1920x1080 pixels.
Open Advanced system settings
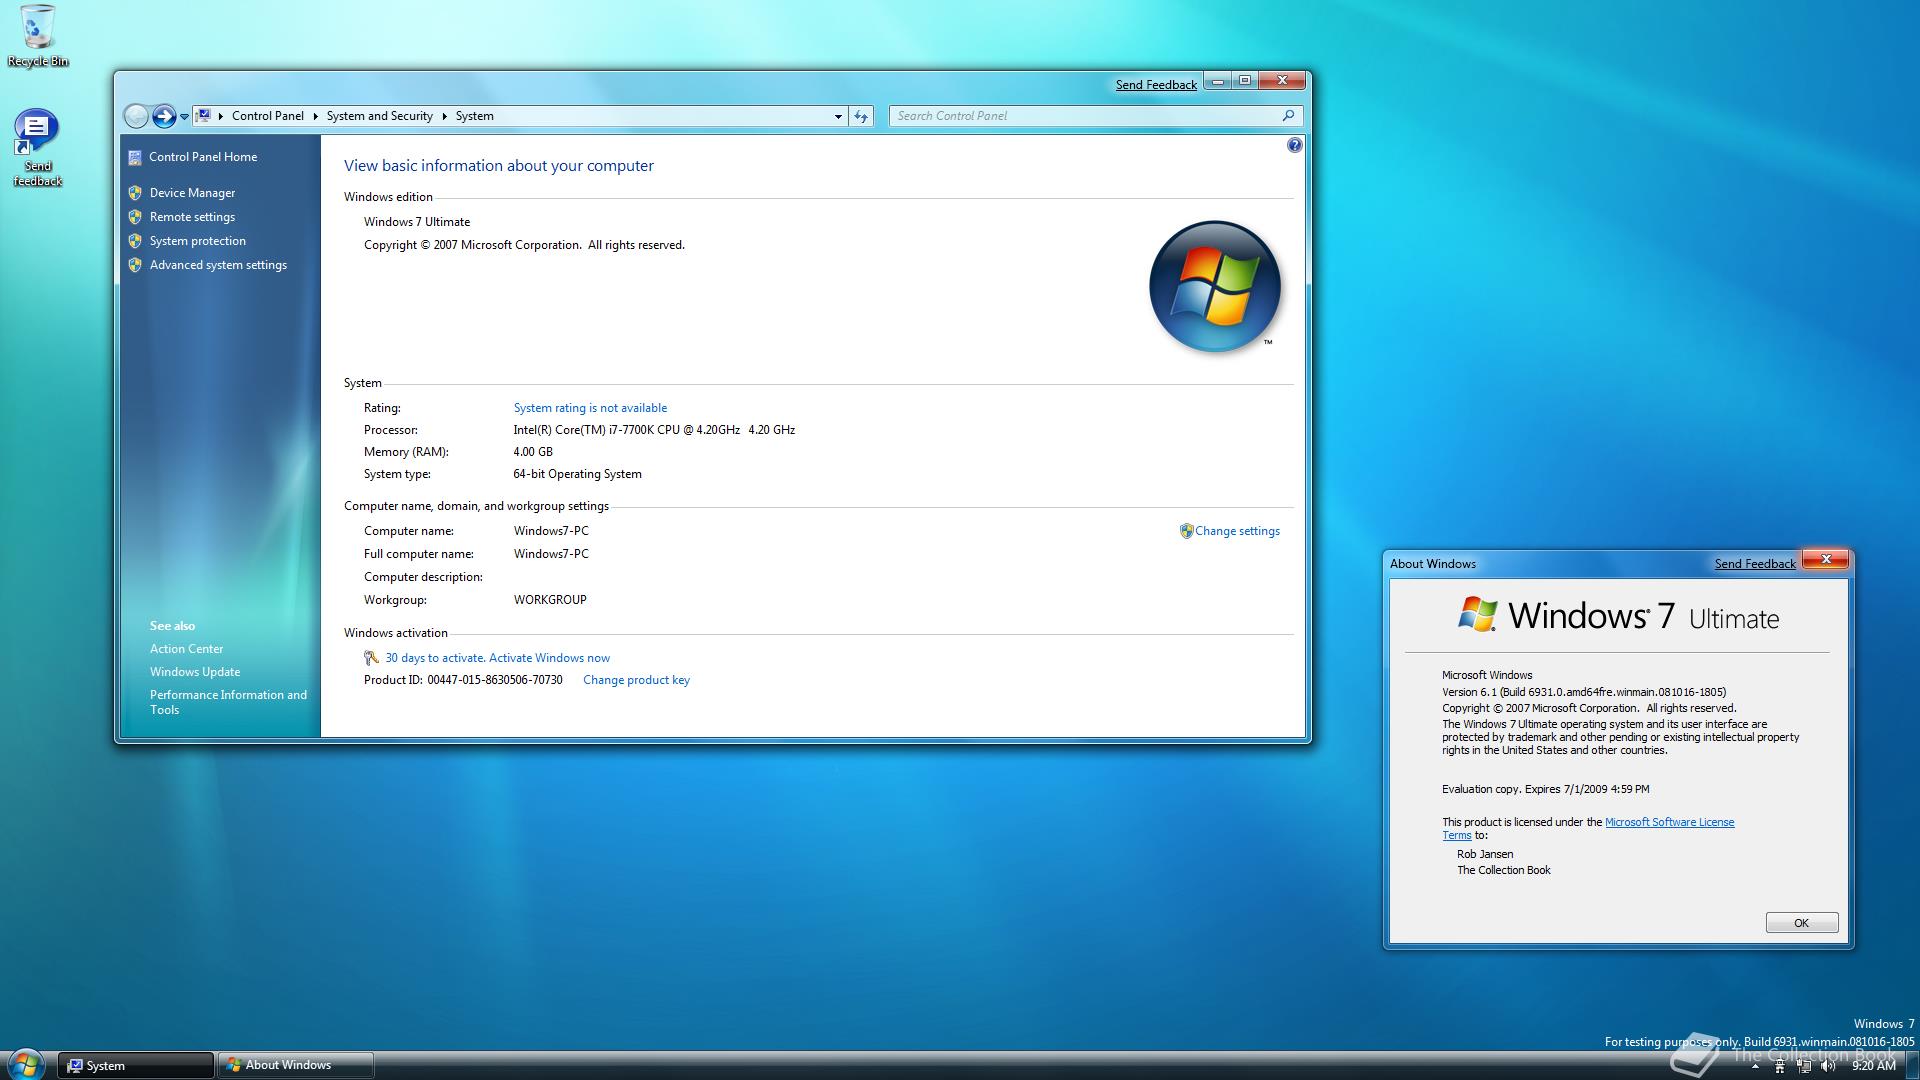218,265
